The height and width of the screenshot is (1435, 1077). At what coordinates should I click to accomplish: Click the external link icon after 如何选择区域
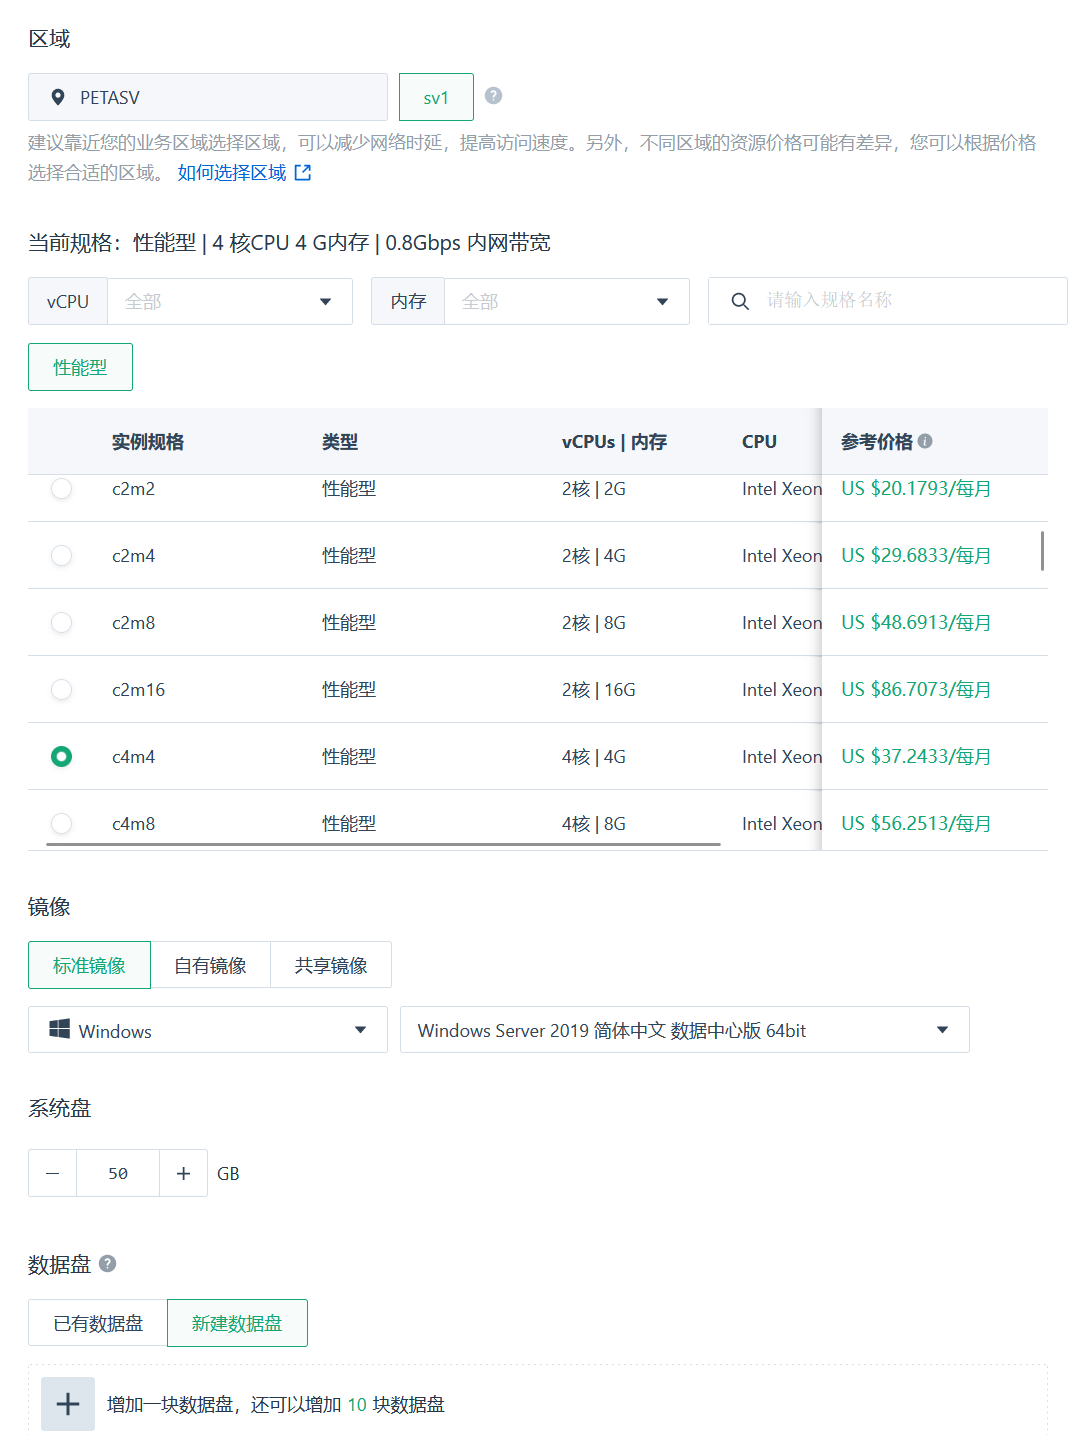pyautogui.click(x=303, y=172)
